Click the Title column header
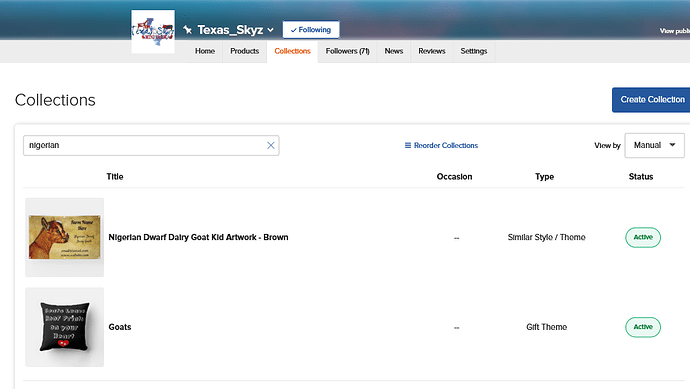This screenshot has height=389, width=690. click(115, 176)
